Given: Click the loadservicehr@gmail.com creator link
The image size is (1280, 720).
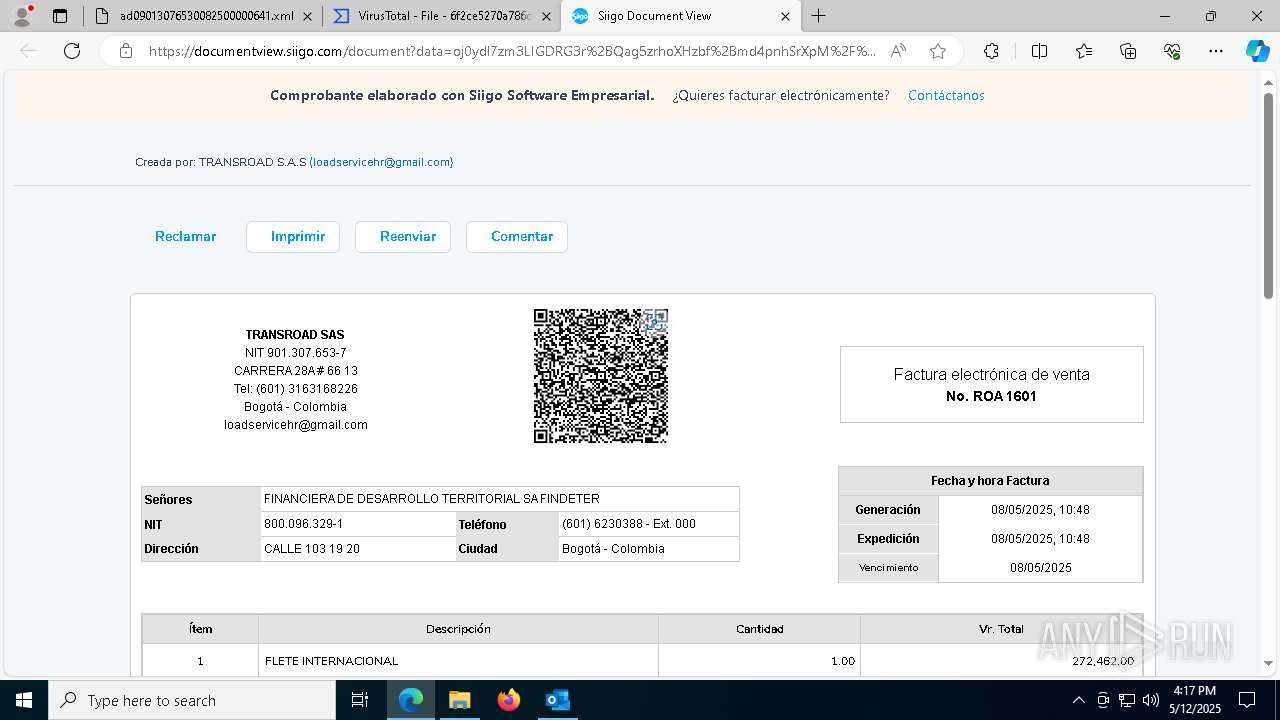Looking at the screenshot, I should pos(381,162).
